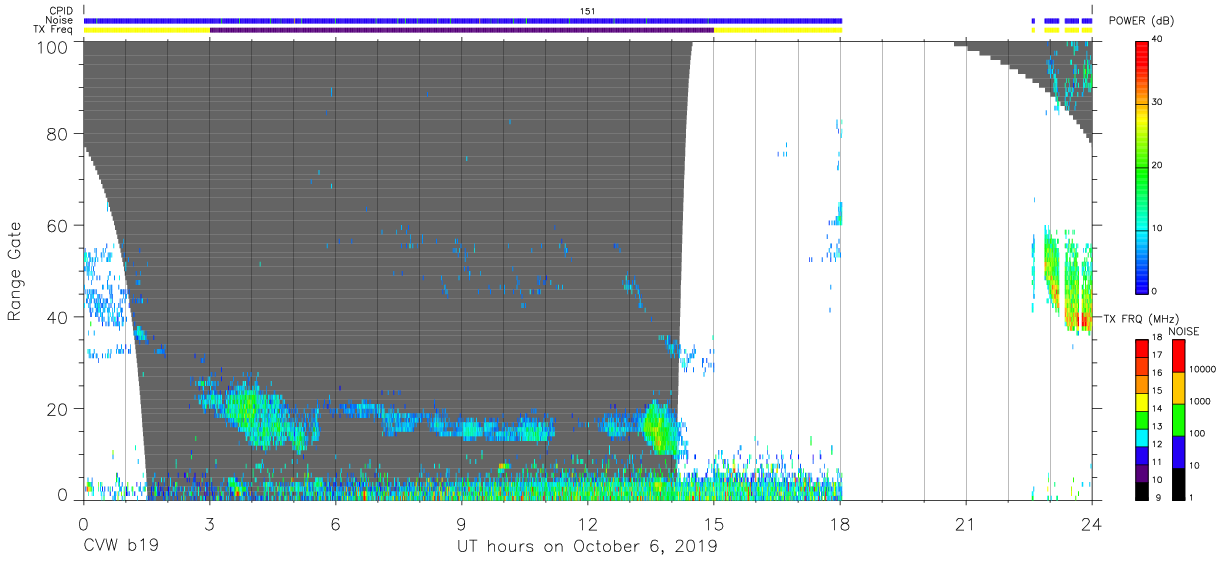
Task: Click the TX Freq row label
Action: tap(55, 29)
